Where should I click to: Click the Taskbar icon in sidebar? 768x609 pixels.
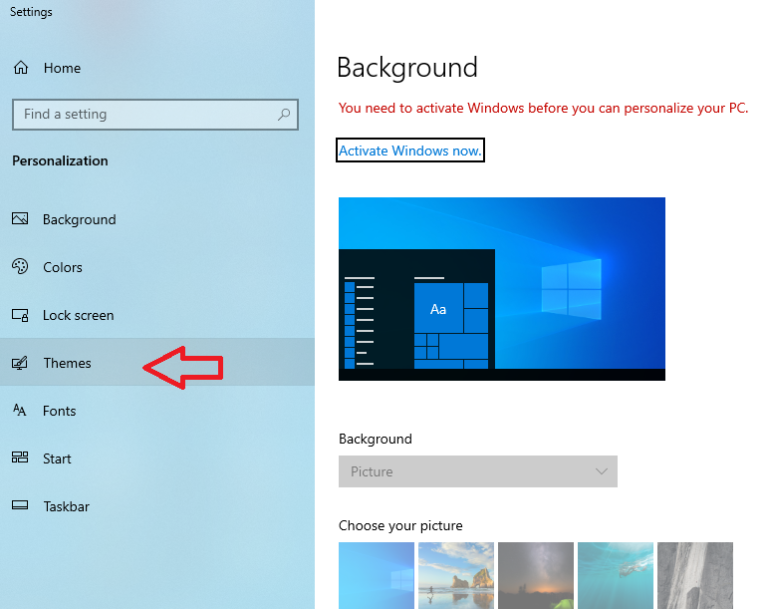20,505
